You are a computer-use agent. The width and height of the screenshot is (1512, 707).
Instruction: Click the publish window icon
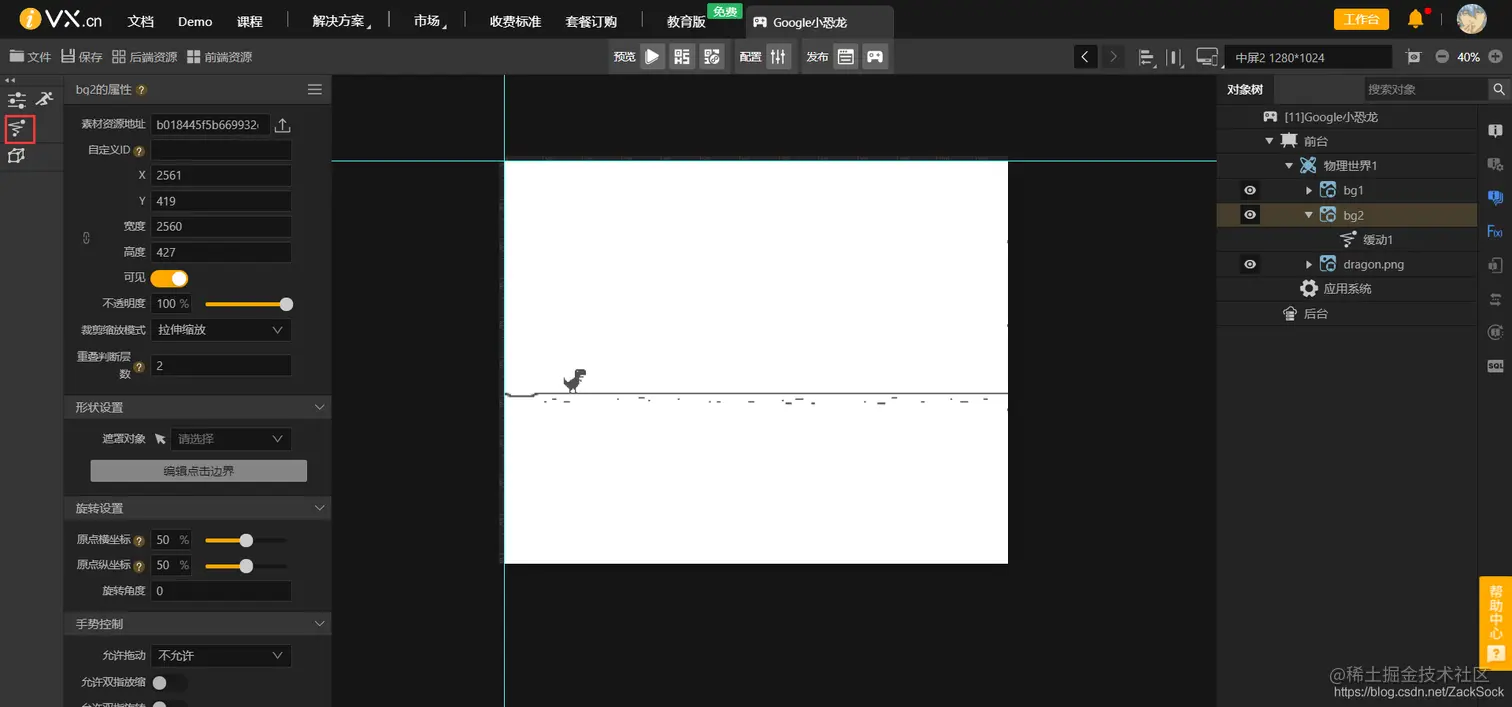coord(846,57)
